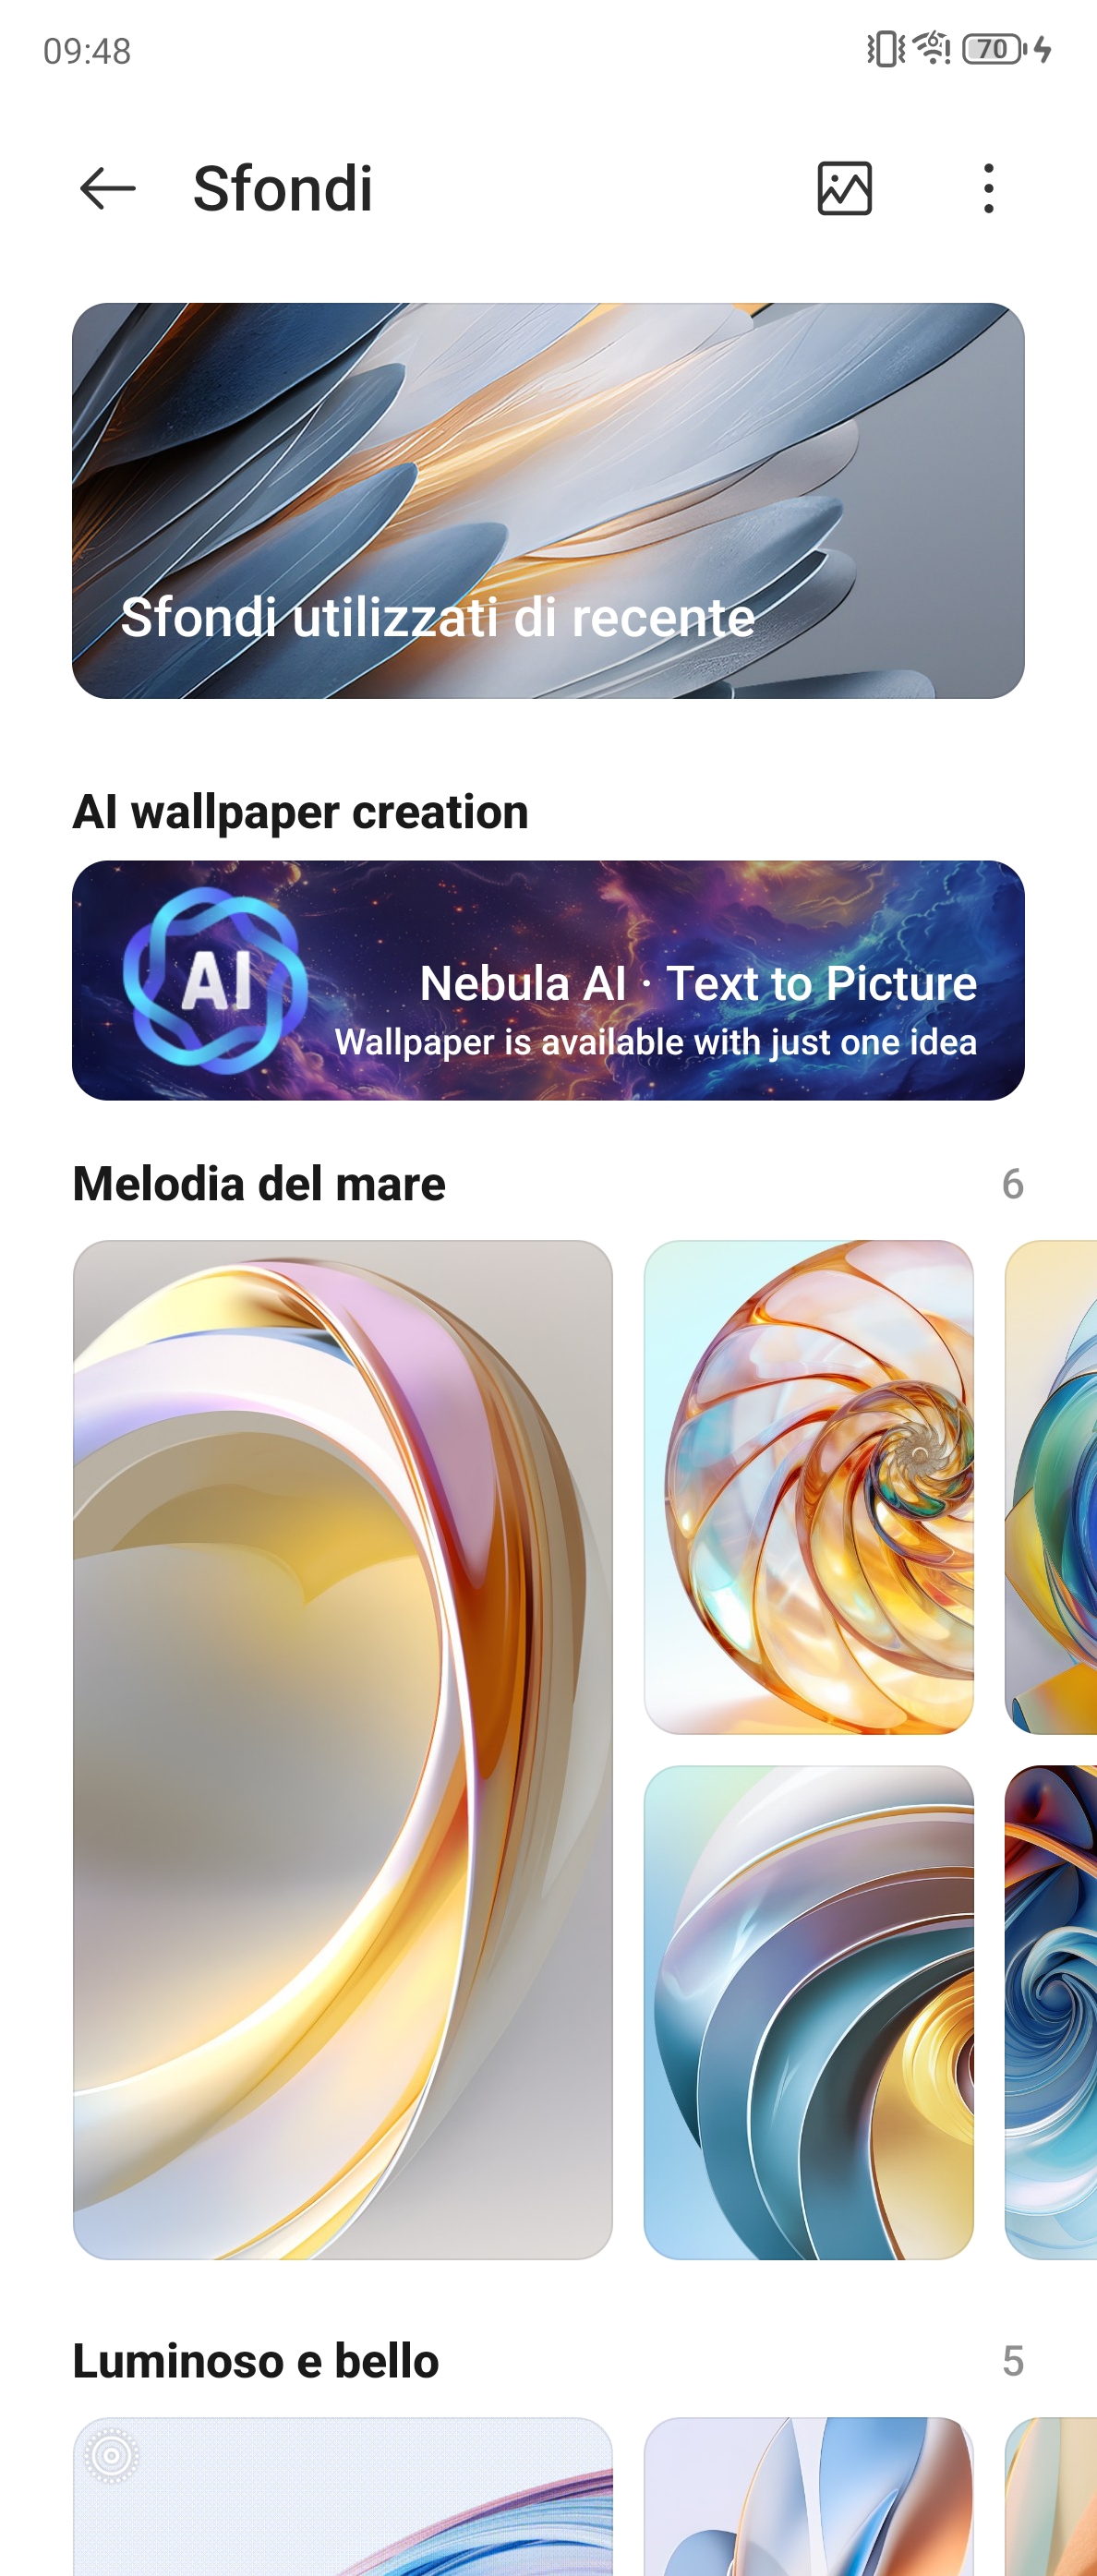Select the blue spiral shell wallpaper
Image resolution: width=1097 pixels, height=2576 pixels.
(x=808, y=2012)
